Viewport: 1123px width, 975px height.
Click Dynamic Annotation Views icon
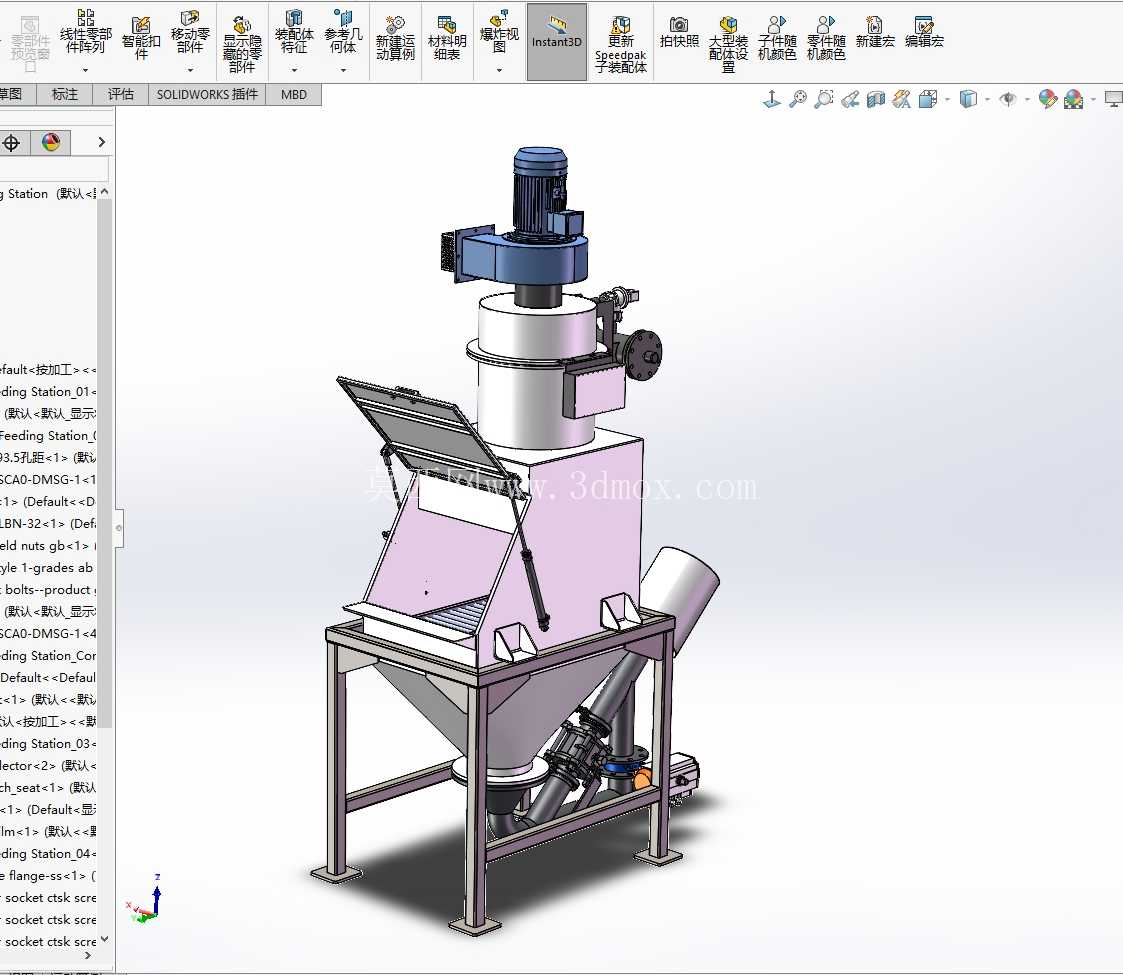[x=902, y=100]
